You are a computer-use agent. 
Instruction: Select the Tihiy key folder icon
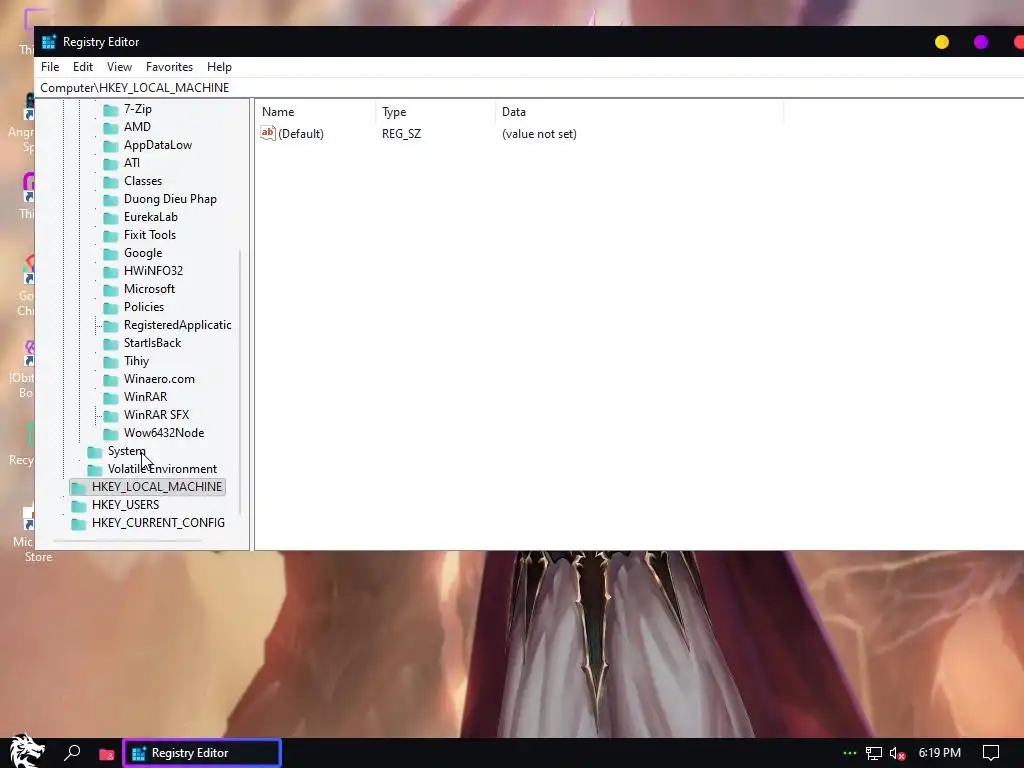[111, 361]
